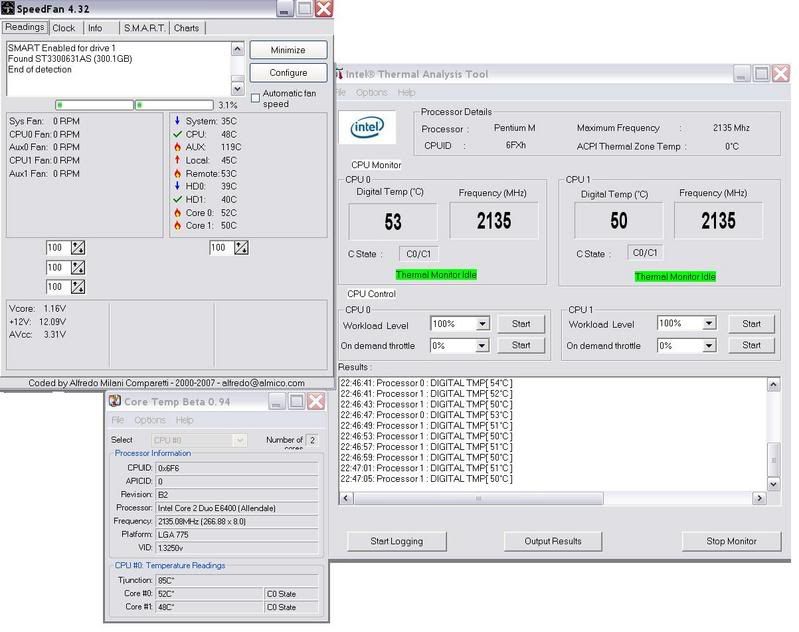Screen dimensions: 799x632
Task: Click the flame icon beside Core 0 52C
Action: click(177, 213)
